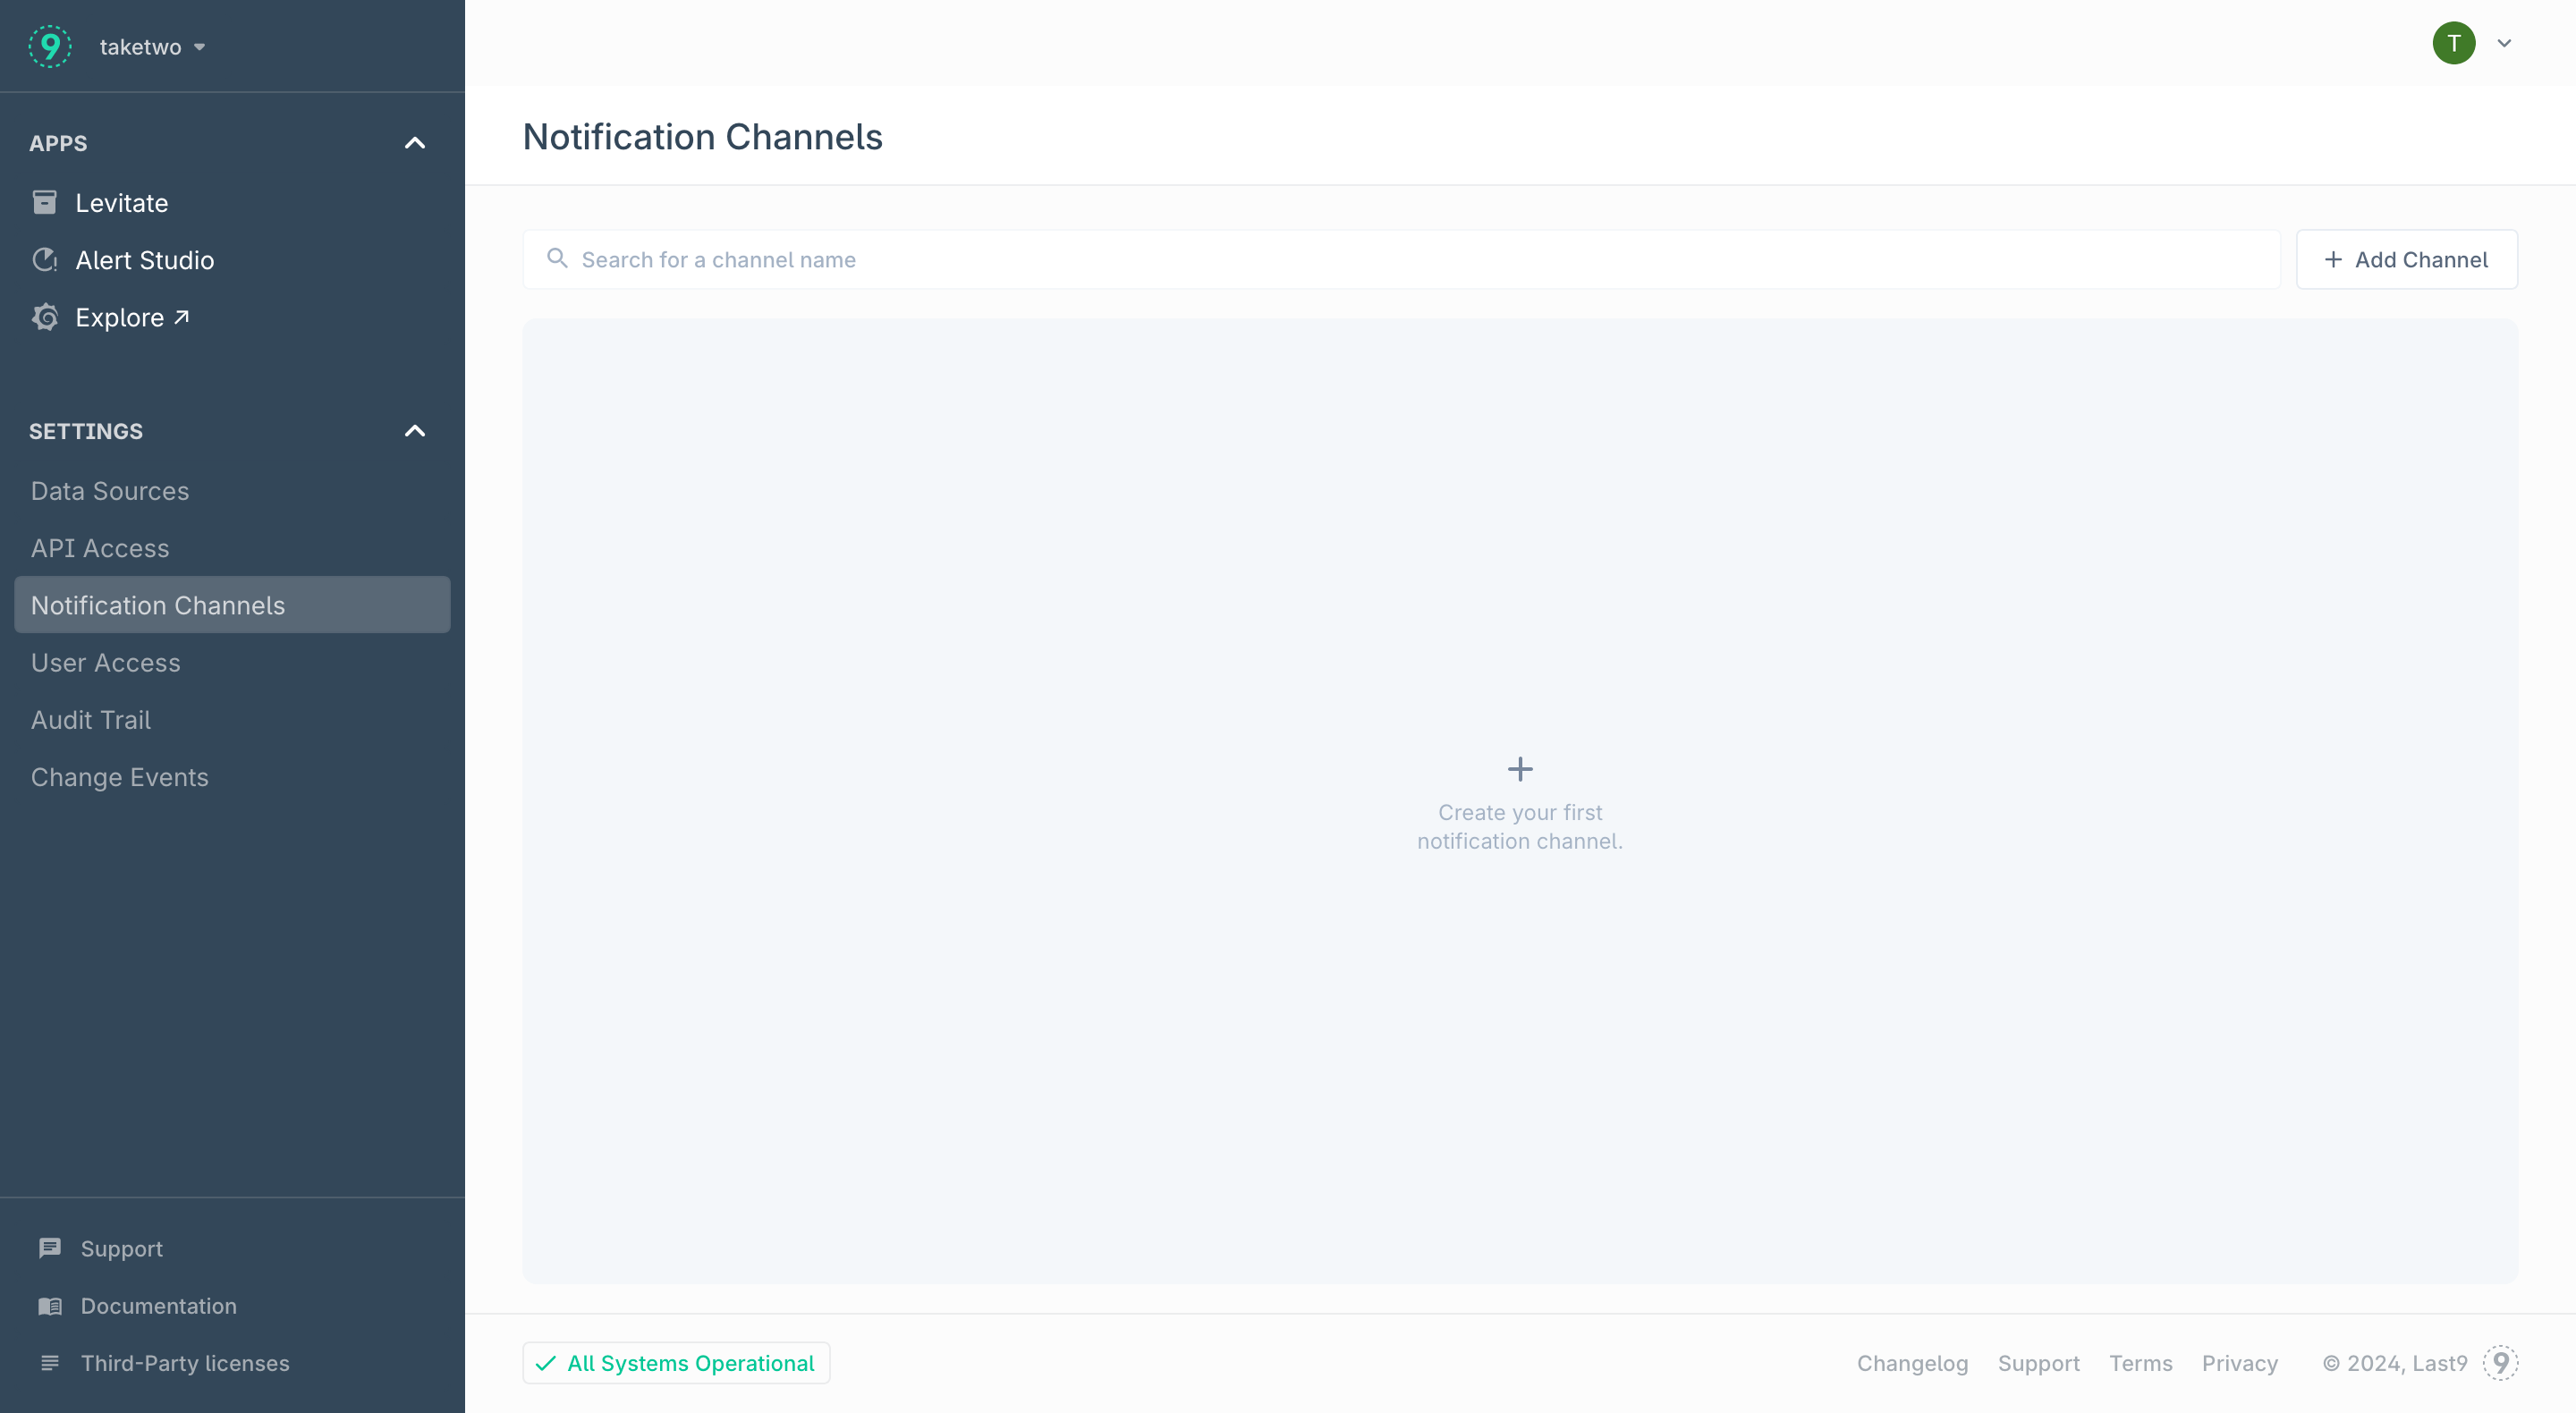This screenshot has width=2576, height=1413.
Task: Click the All Systems Operational checkmark icon
Action: click(x=547, y=1363)
